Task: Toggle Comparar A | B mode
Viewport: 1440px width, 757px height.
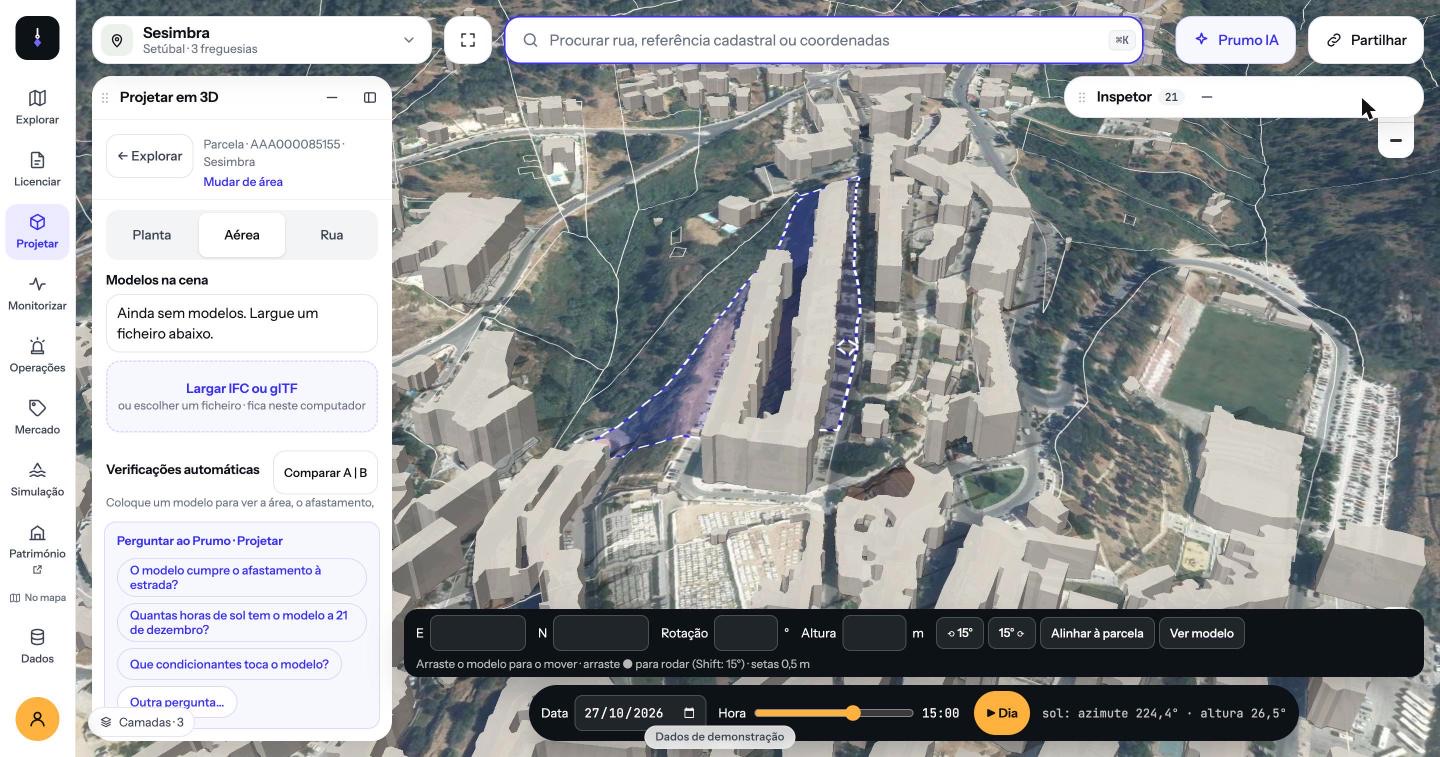Action: [x=325, y=473]
